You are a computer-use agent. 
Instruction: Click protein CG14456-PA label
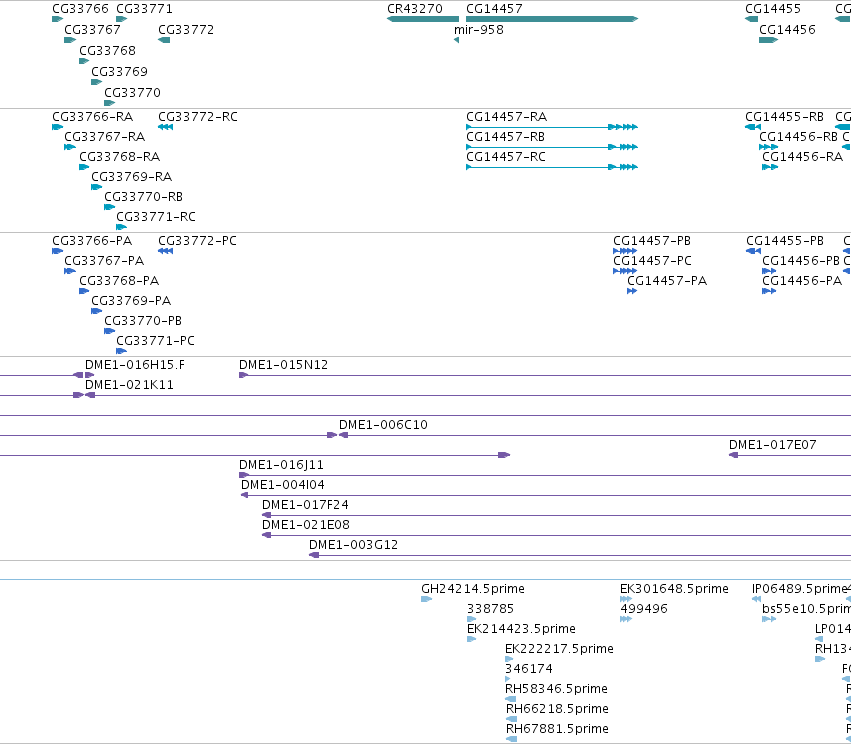click(x=802, y=281)
